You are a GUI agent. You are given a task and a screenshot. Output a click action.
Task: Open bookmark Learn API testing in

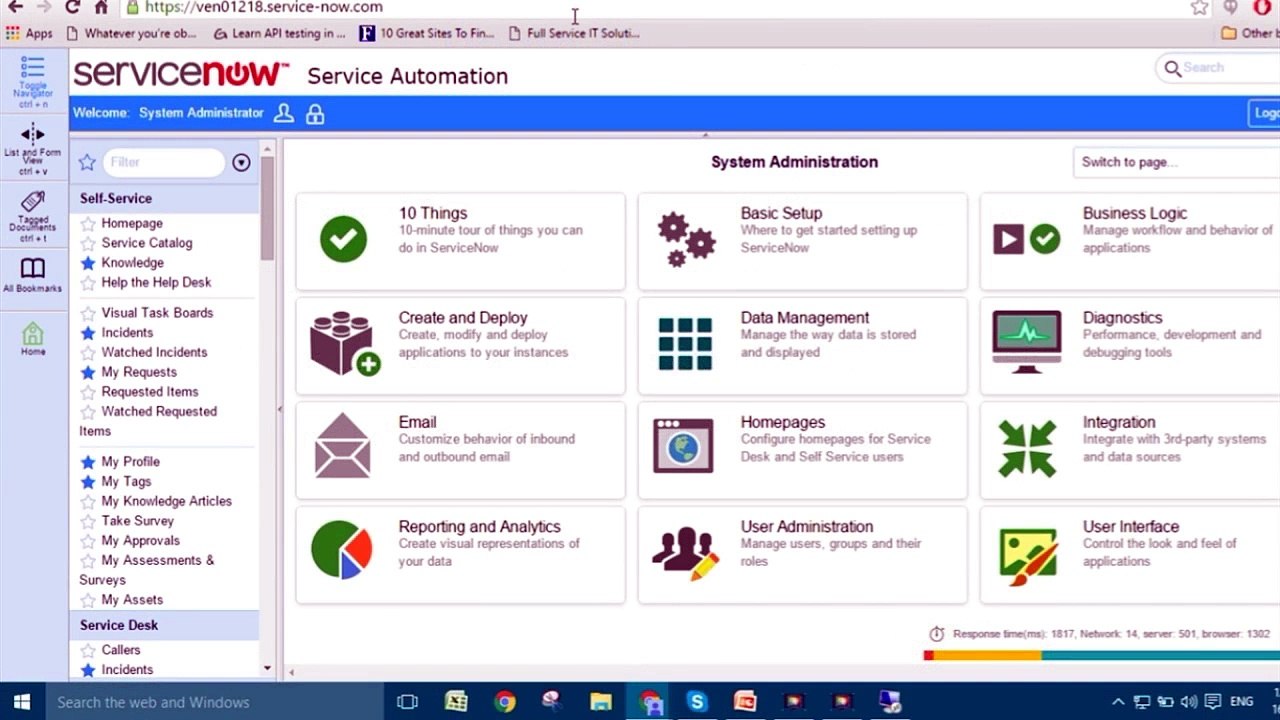(x=279, y=33)
